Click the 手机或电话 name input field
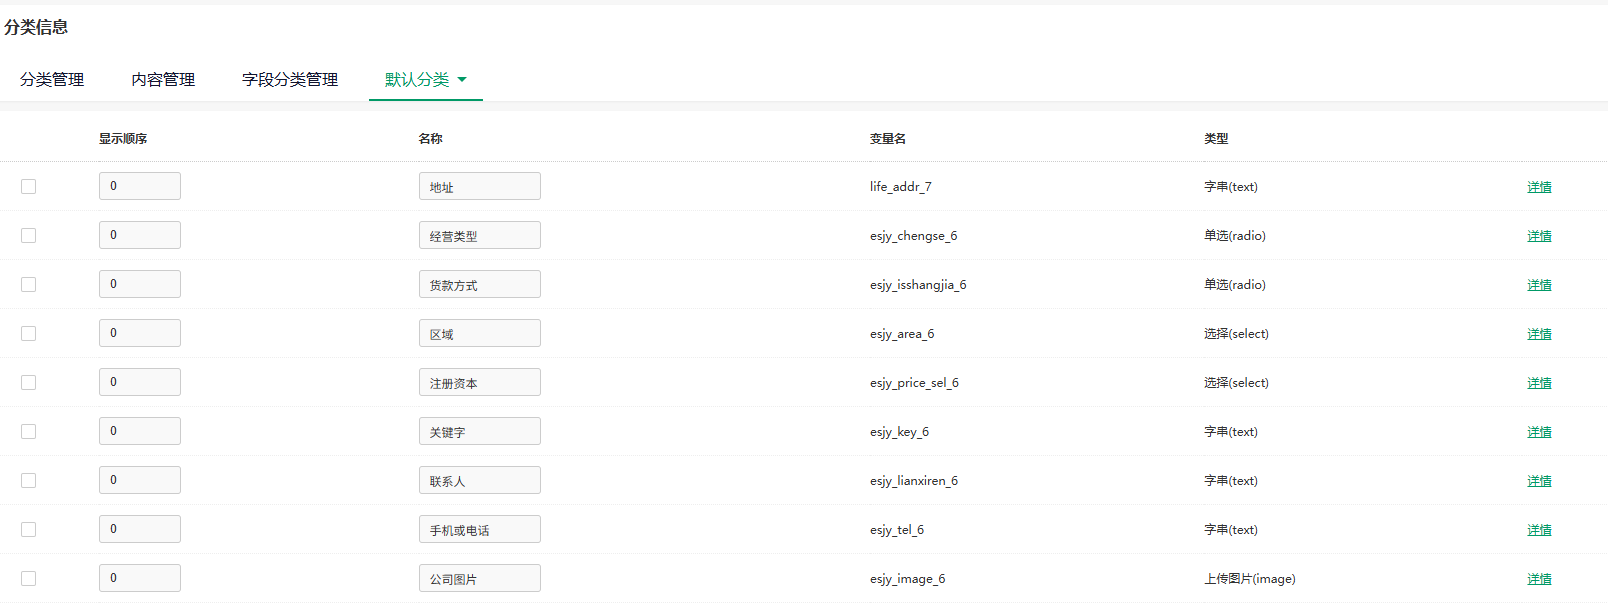 click(x=479, y=530)
